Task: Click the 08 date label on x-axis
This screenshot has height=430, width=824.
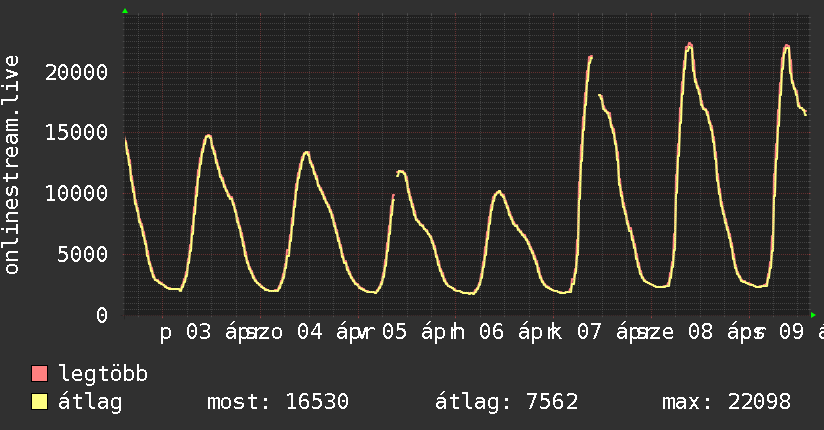Action: point(701,332)
